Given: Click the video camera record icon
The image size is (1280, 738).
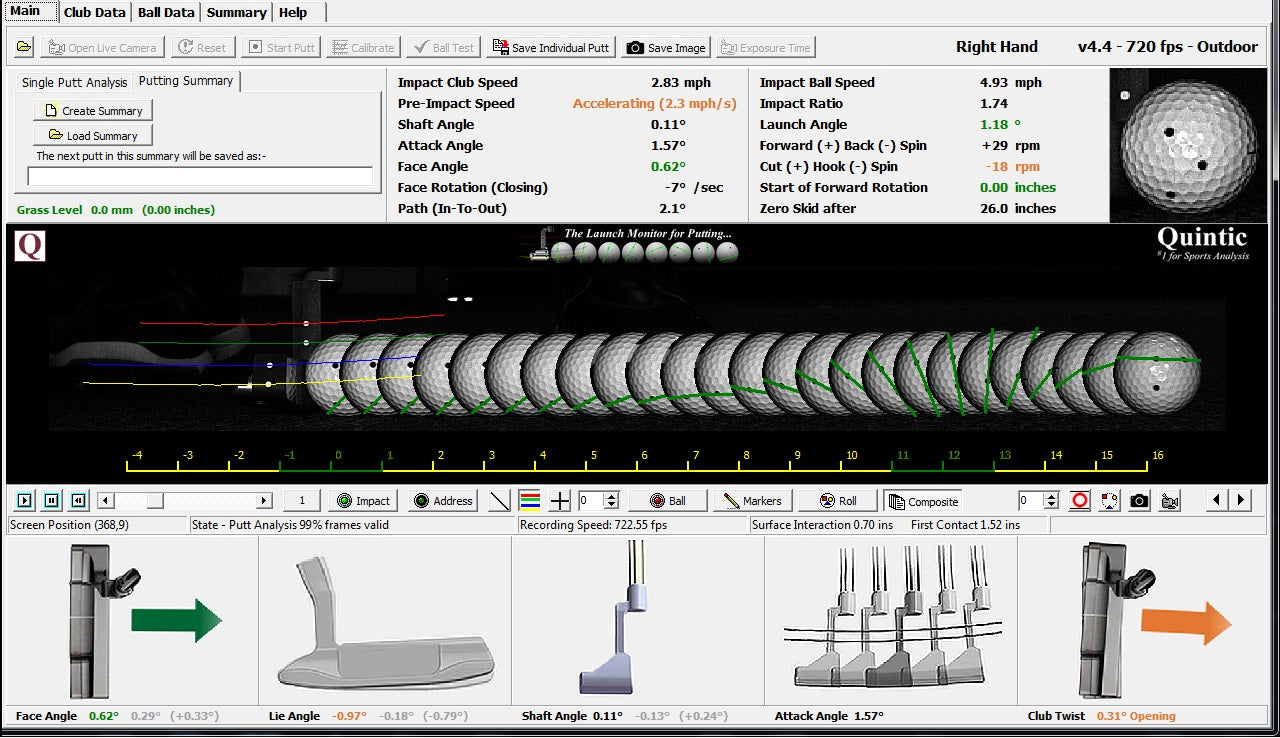Looking at the screenshot, I should click(x=1169, y=501).
